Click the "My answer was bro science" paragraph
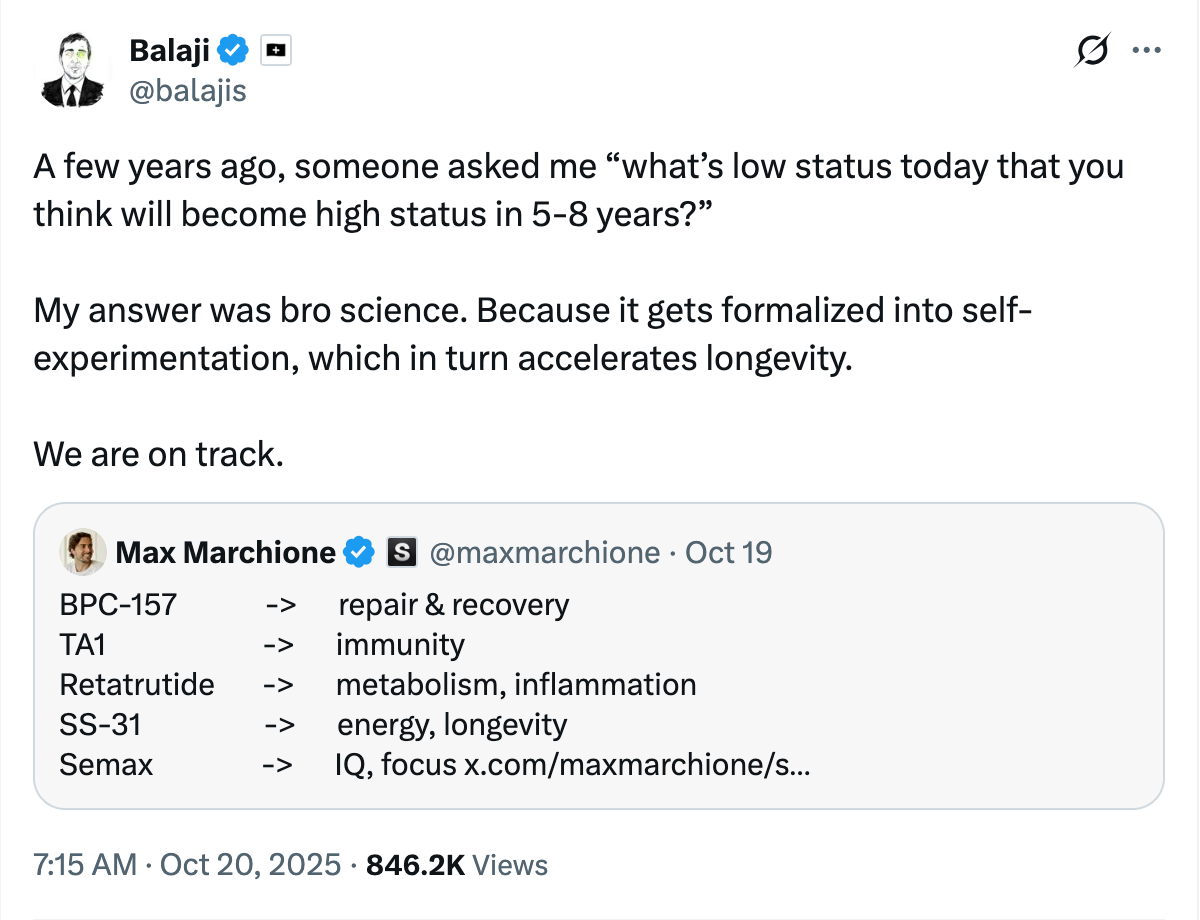This screenshot has width=1200, height=920. pos(532,334)
